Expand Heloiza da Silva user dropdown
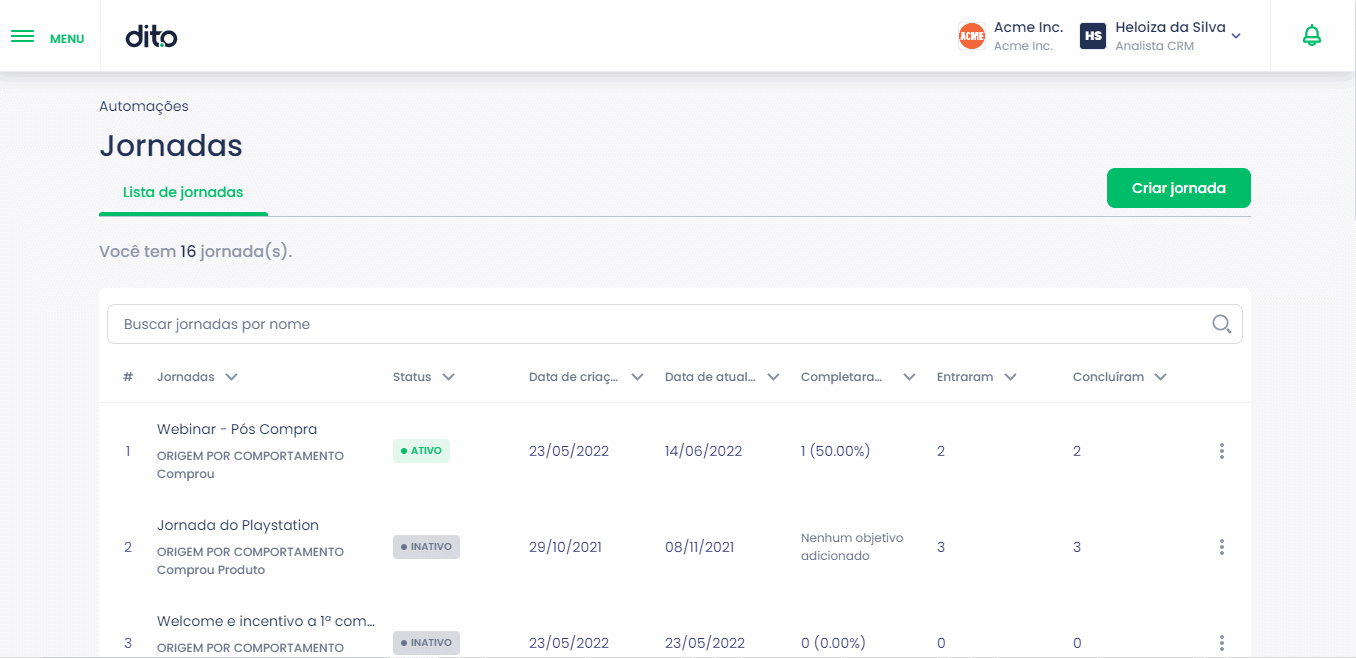 tap(1236, 36)
